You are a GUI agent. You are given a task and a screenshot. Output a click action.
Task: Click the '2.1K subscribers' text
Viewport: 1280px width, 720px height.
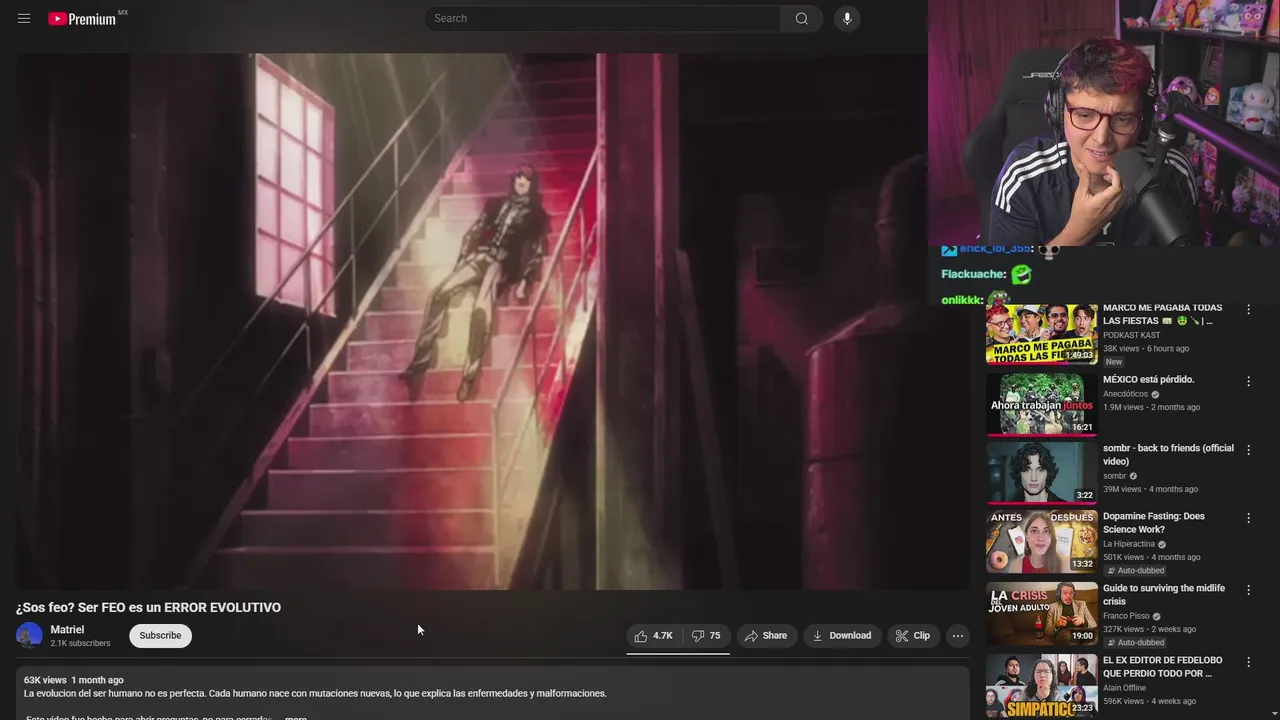pos(81,644)
